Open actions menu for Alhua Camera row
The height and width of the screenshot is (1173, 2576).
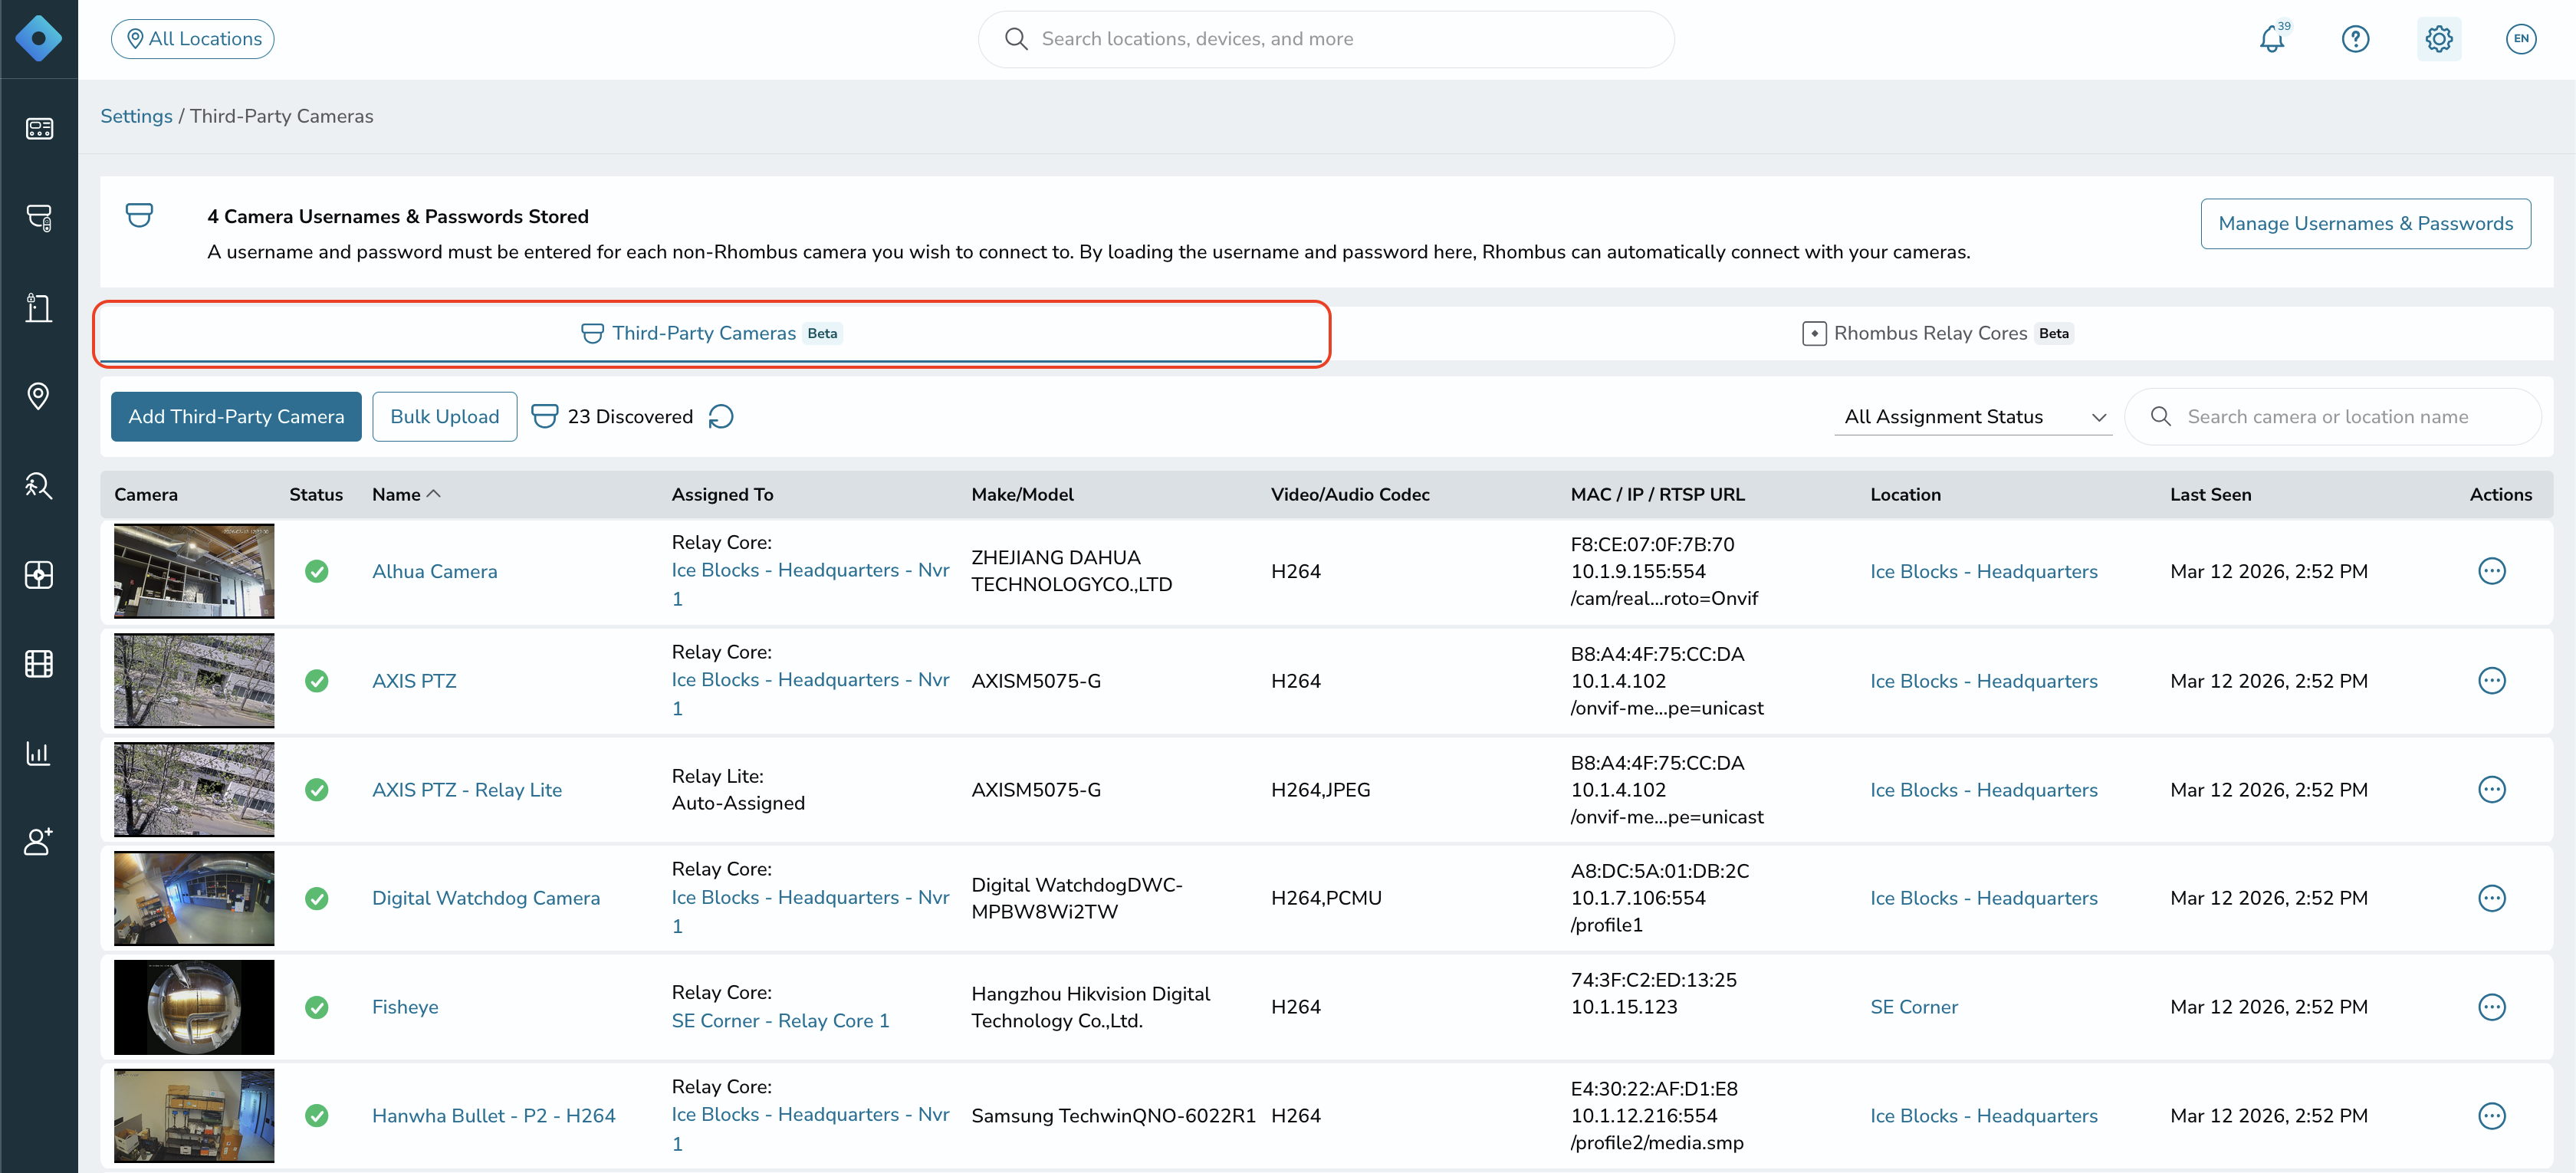2491,571
